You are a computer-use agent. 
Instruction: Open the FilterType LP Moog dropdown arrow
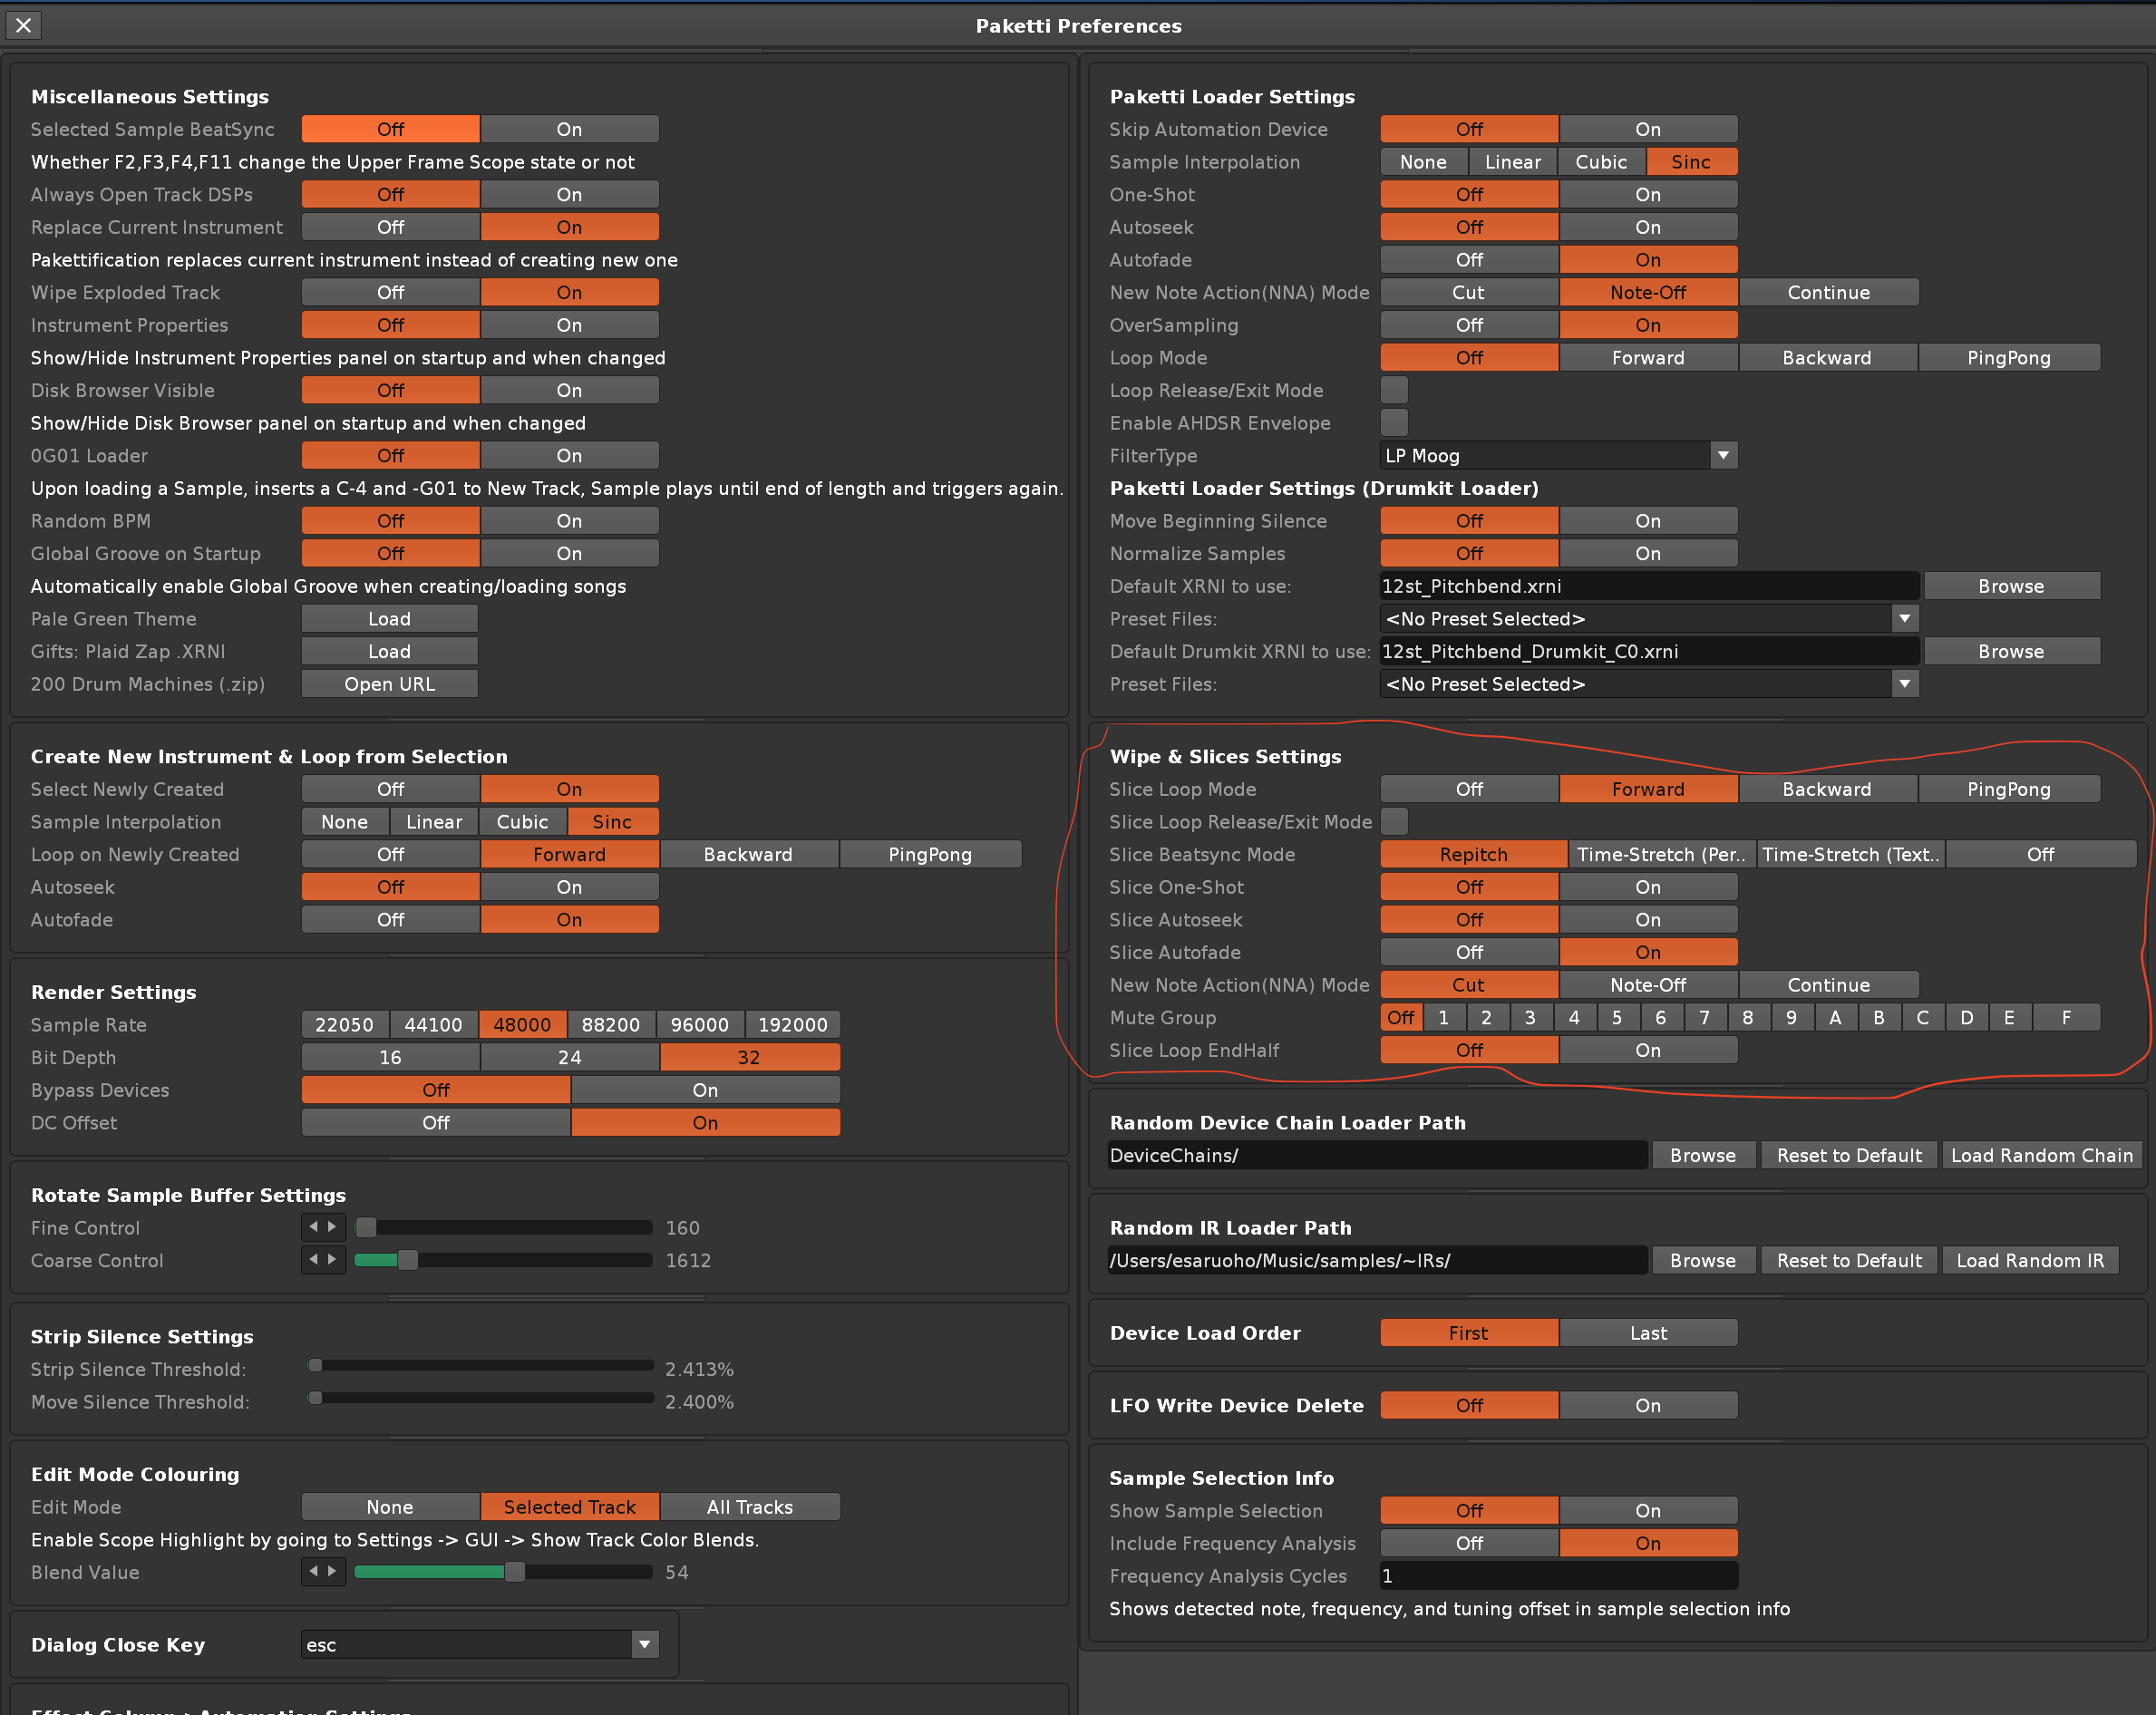point(1722,456)
